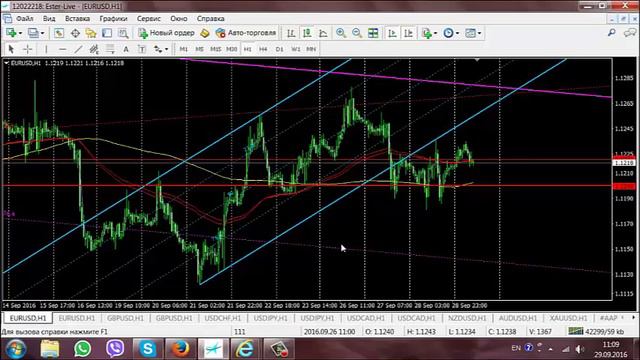
Task: Draw a horizontal line
Action: [x=62, y=49]
